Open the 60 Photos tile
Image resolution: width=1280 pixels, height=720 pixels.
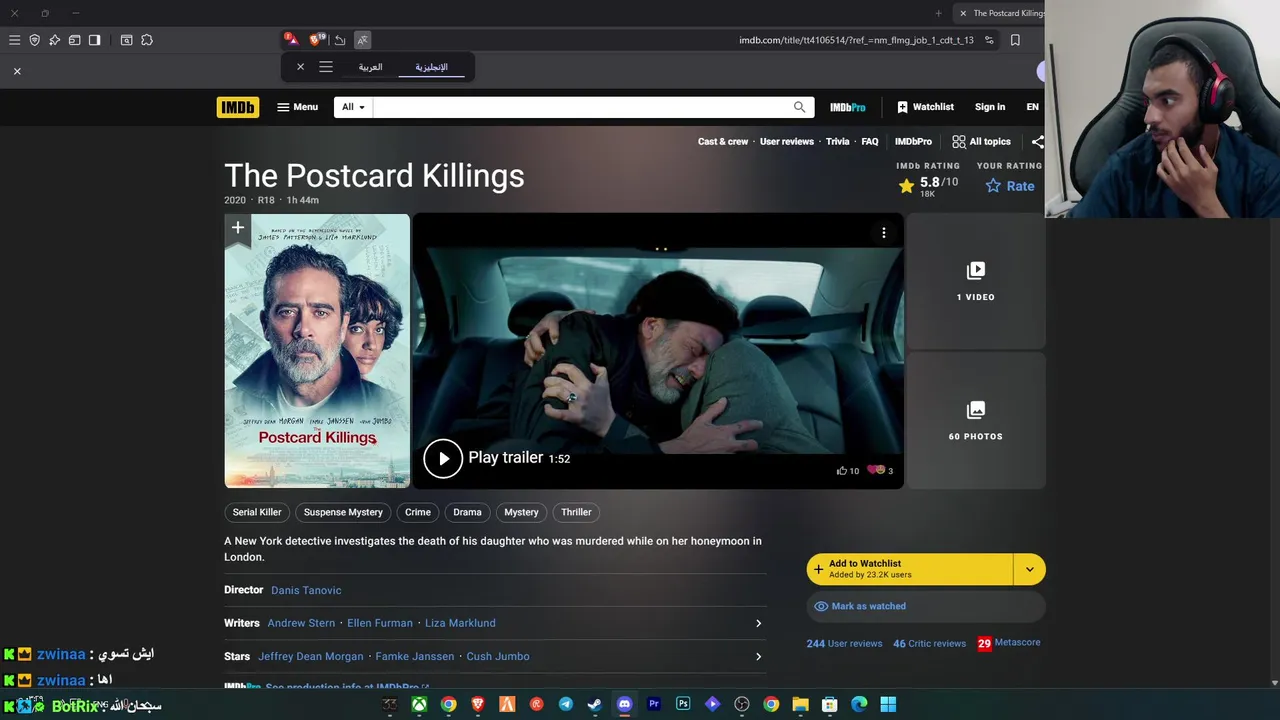point(975,421)
